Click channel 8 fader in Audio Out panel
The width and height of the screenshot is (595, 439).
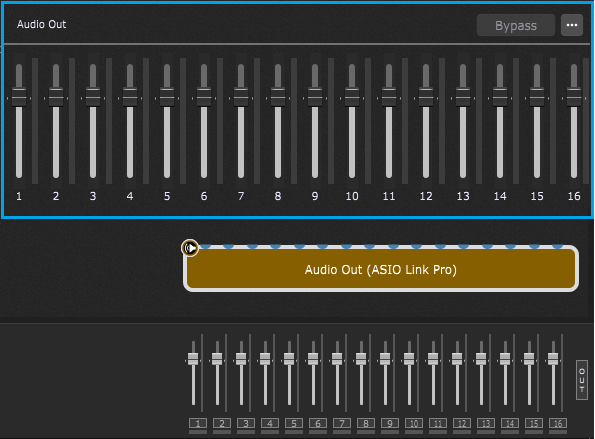[278, 97]
